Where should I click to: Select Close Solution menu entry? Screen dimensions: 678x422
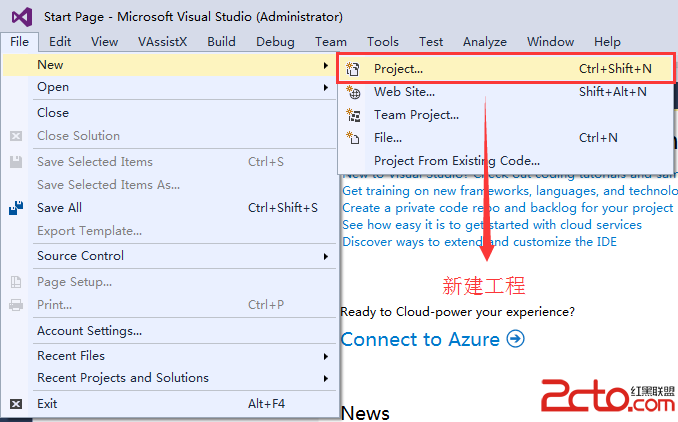pos(169,136)
